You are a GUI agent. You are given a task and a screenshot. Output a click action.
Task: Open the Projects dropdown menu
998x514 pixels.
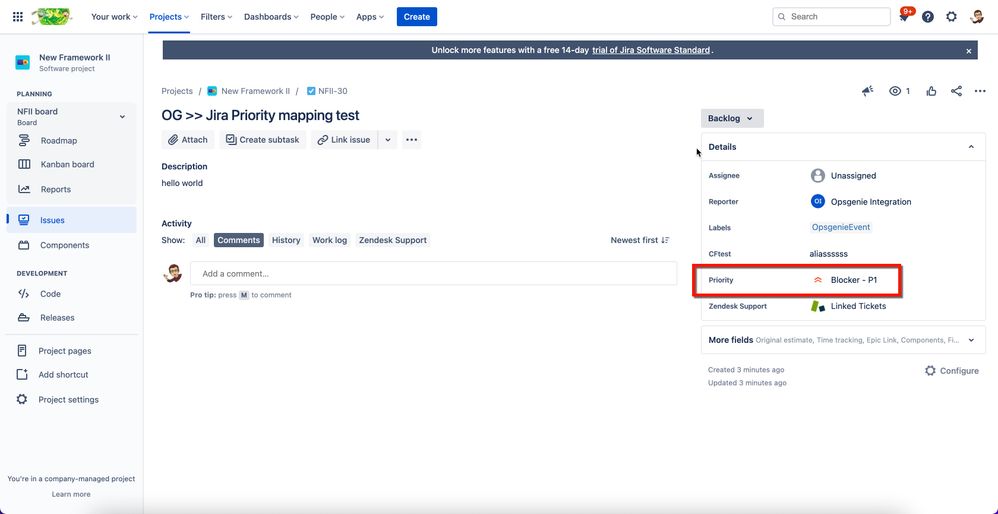tap(169, 17)
